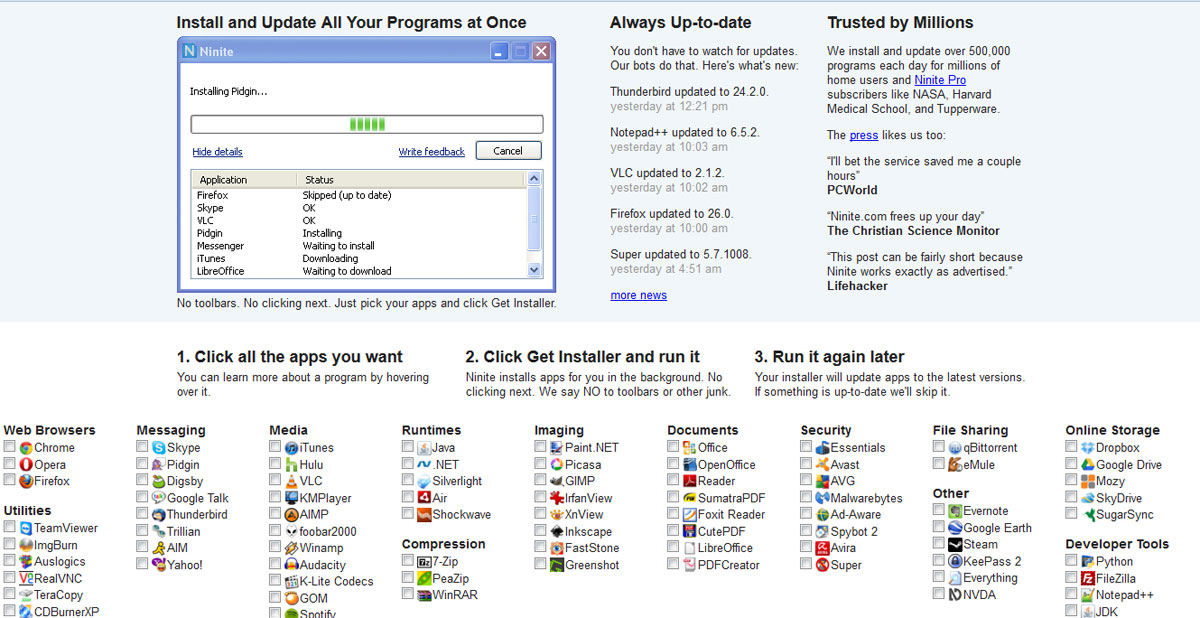1200x618 pixels.
Task: Click the Skype icon under Messaging
Action: 159,448
